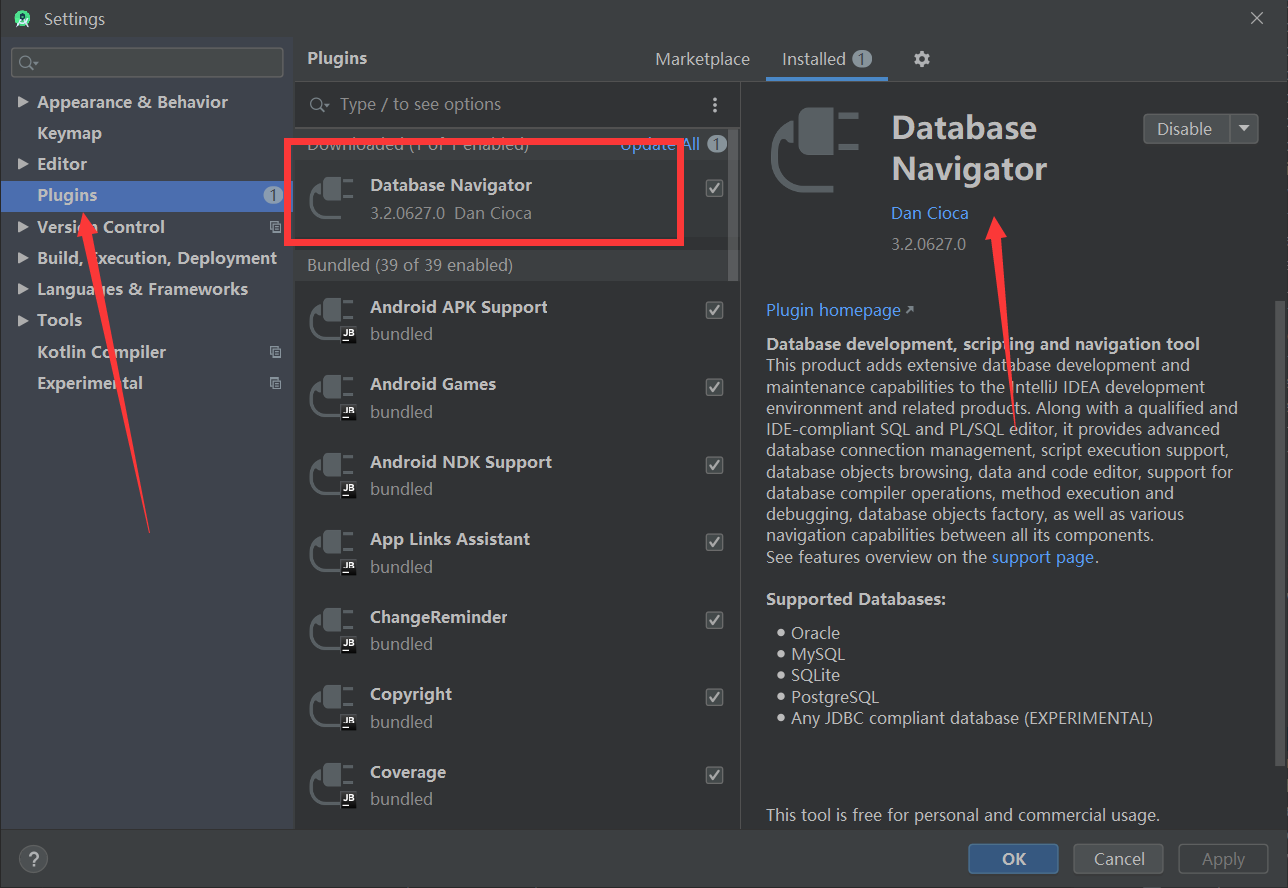Viewport: 1288px width, 888px height.
Task: Disable the Database Navigator plugin
Action: [x=1187, y=129]
